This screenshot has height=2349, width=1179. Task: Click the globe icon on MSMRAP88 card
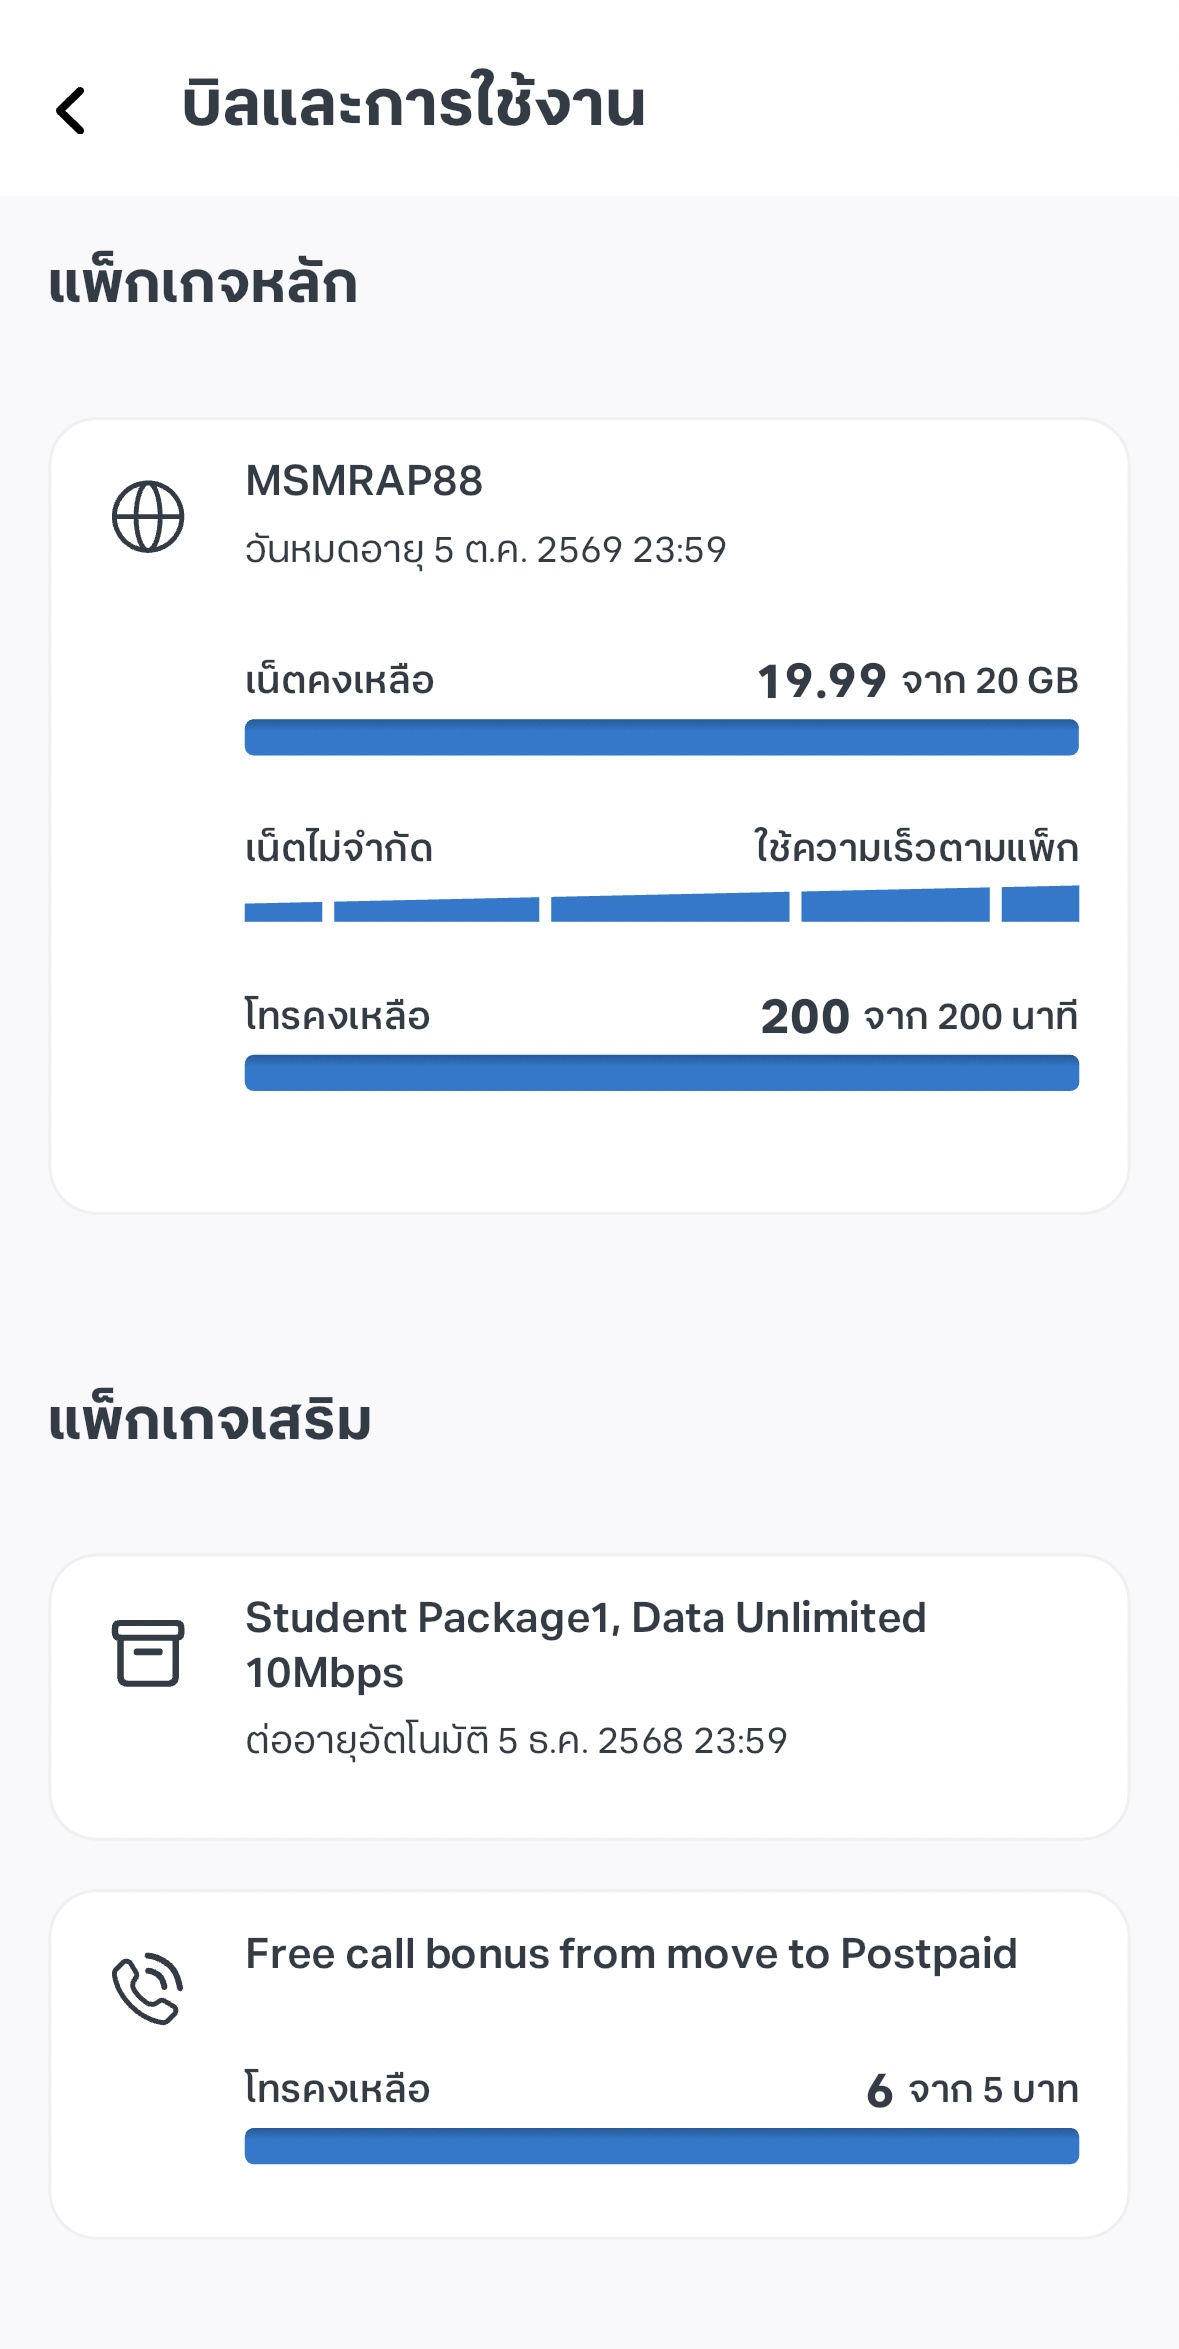tap(148, 517)
